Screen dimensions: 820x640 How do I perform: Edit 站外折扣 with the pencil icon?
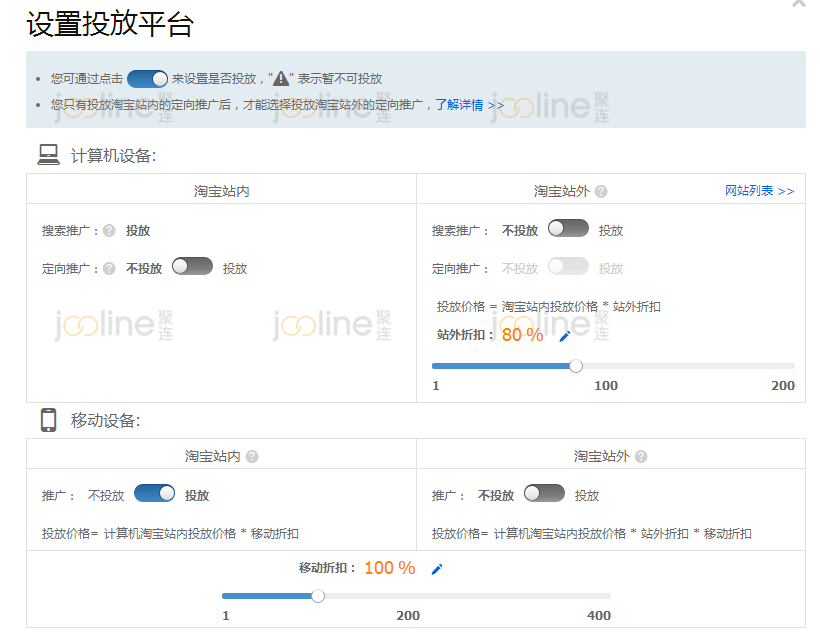click(x=565, y=336)
